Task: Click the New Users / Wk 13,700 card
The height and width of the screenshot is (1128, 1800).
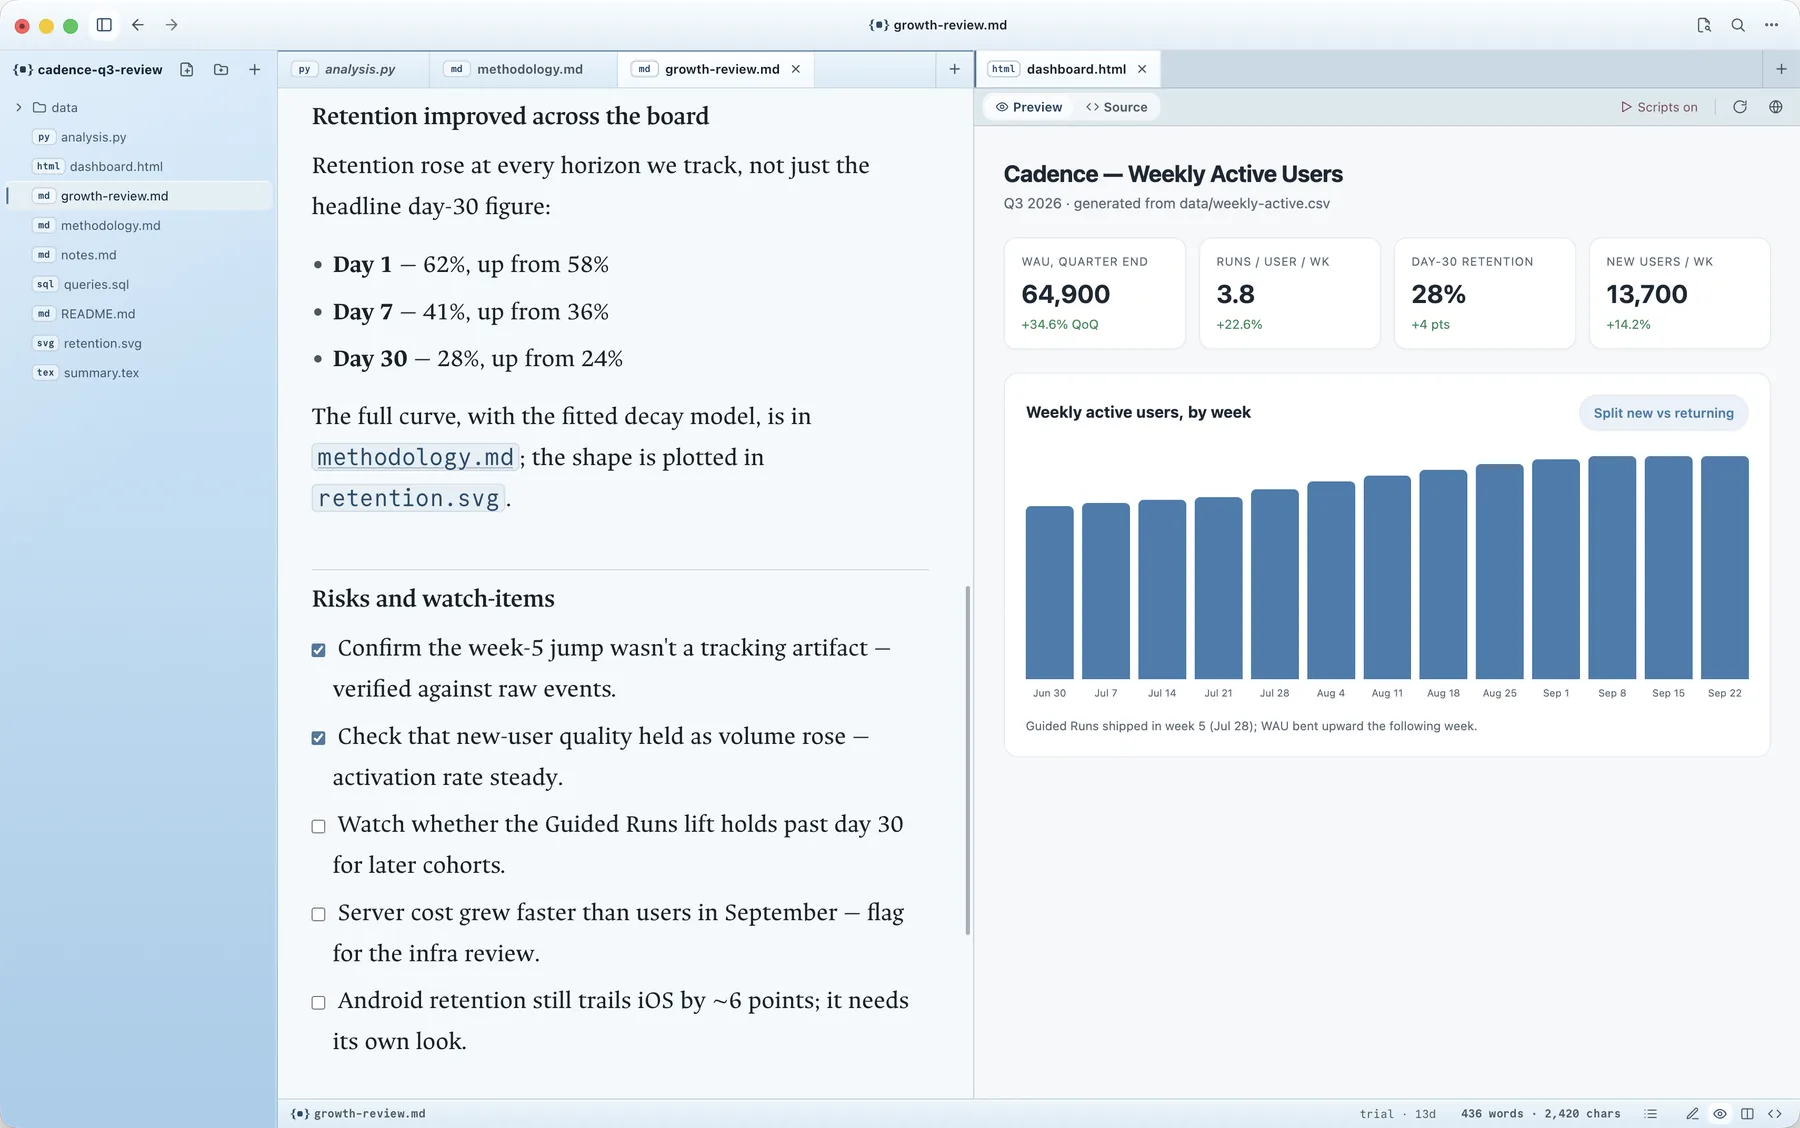Action: 1679,293
